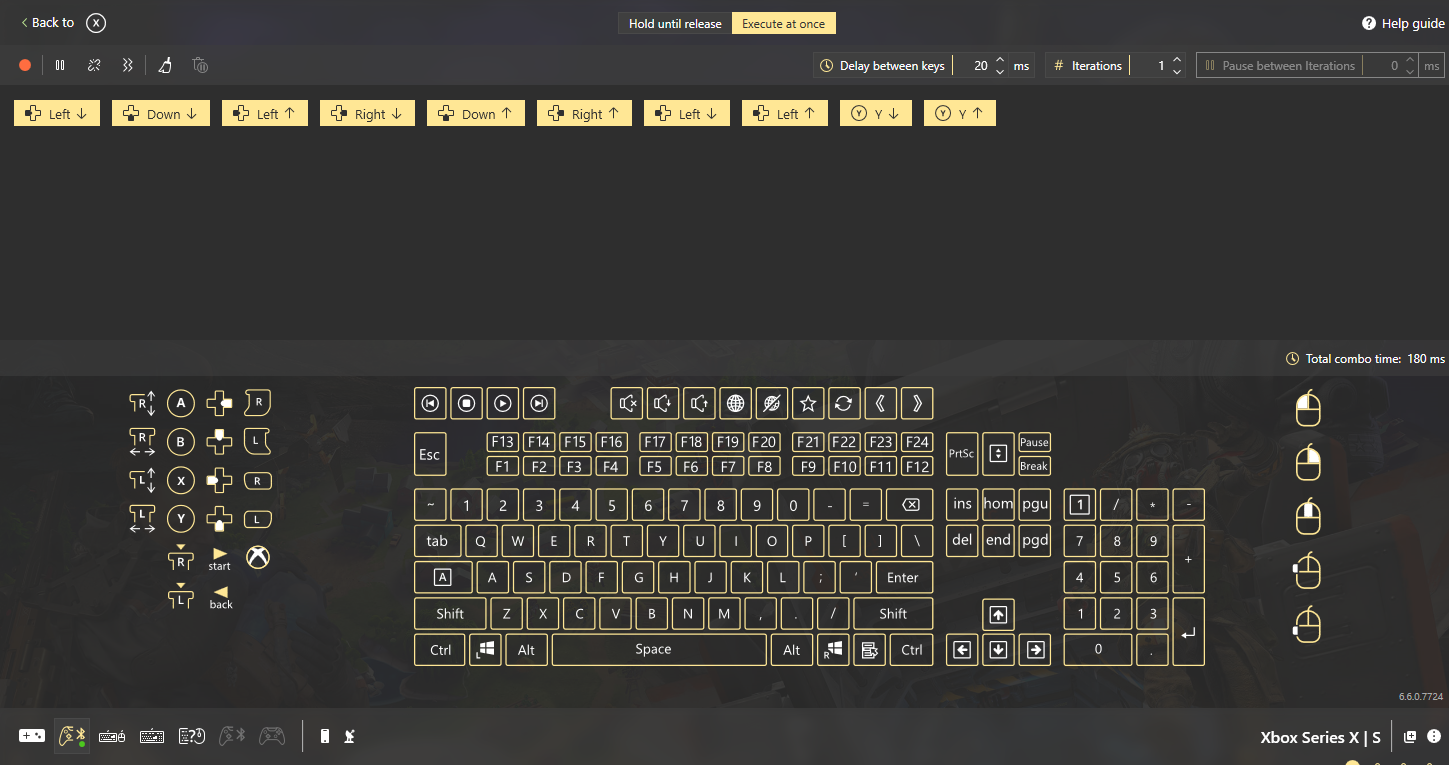The image size is (1449, 765).
Task: Decrease delay between keys value
Action: pyautogui.click(x=1000, y=72)
